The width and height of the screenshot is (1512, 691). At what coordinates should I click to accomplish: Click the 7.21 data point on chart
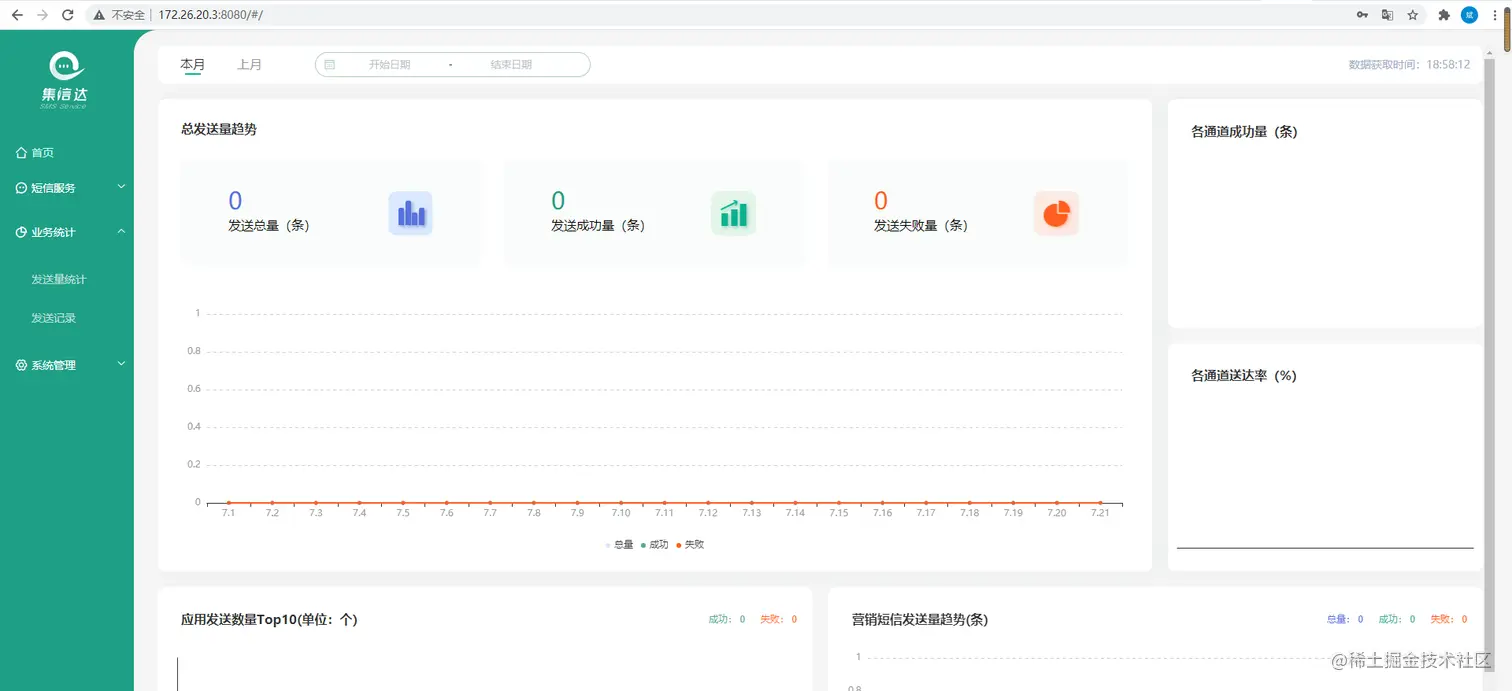point(1100,502)
